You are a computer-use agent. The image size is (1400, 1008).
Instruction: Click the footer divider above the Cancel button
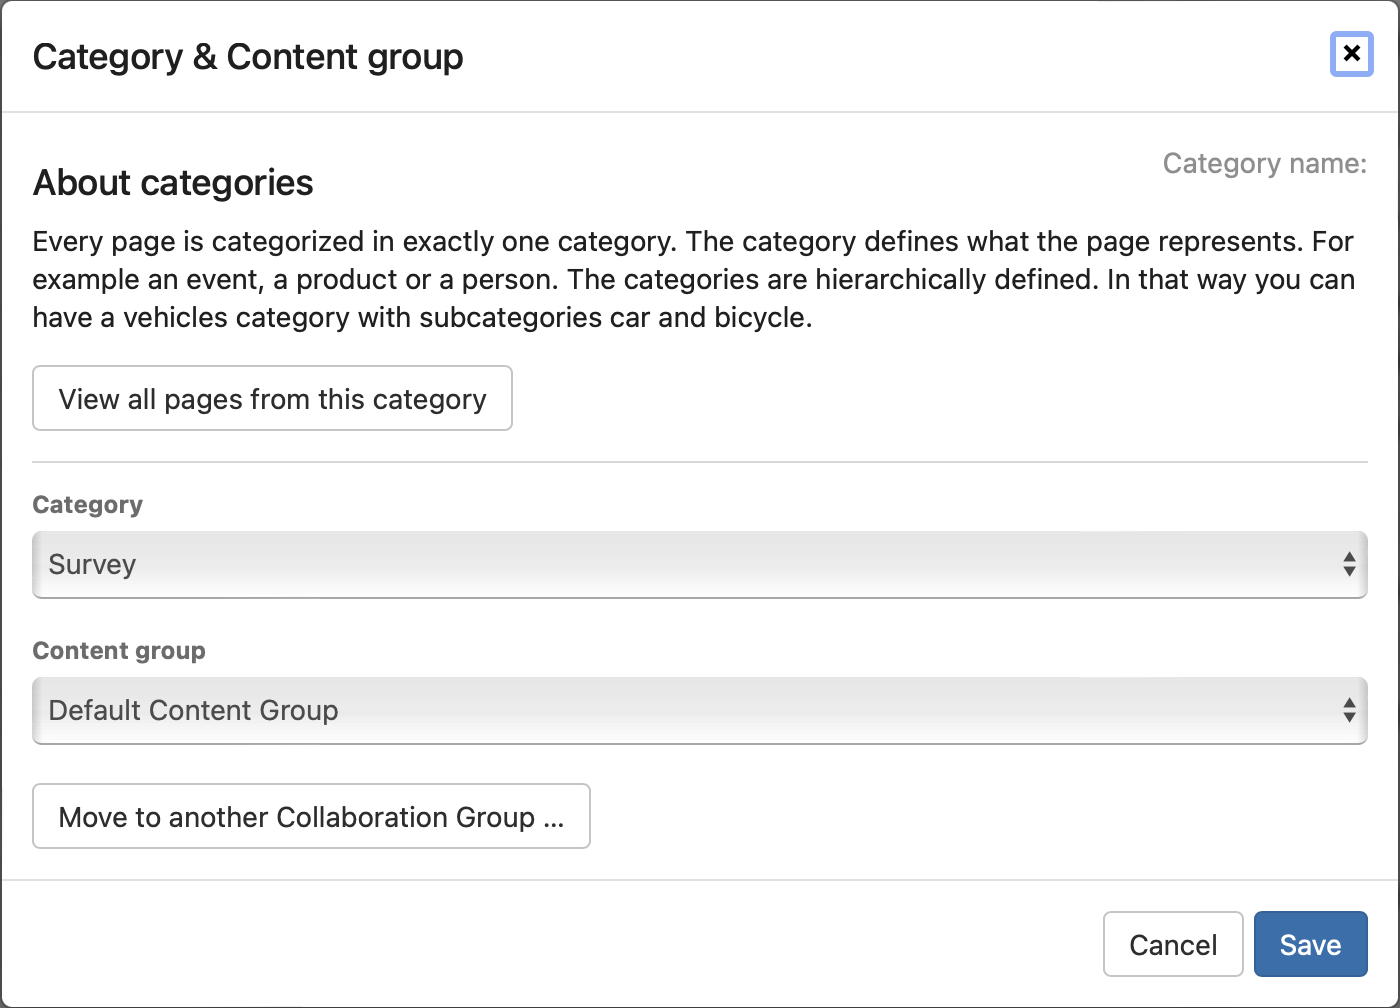point(700,880)
